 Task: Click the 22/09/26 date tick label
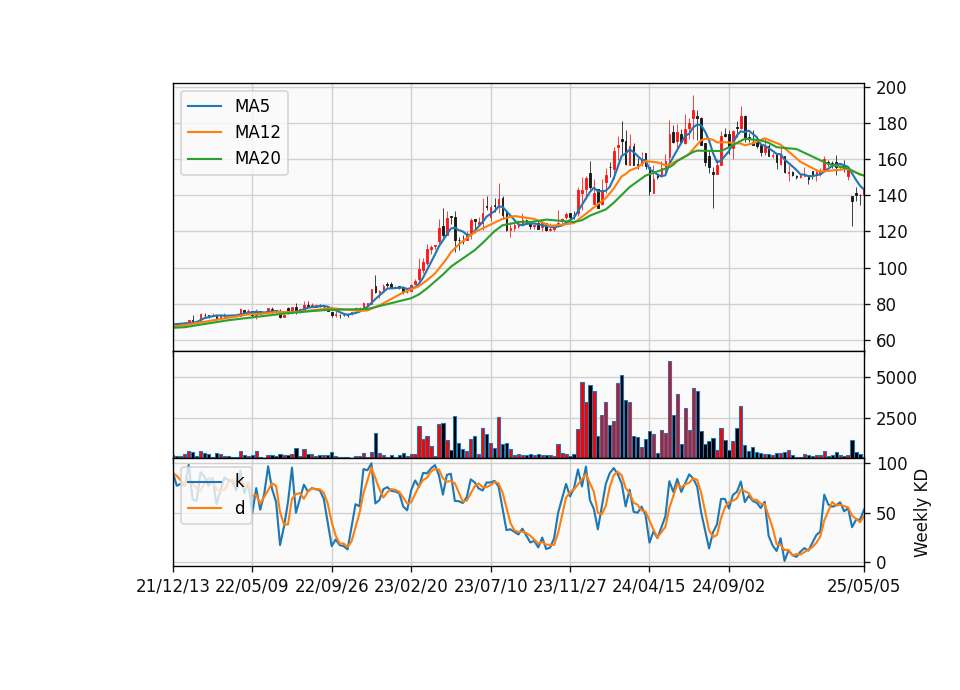[331, 587]
